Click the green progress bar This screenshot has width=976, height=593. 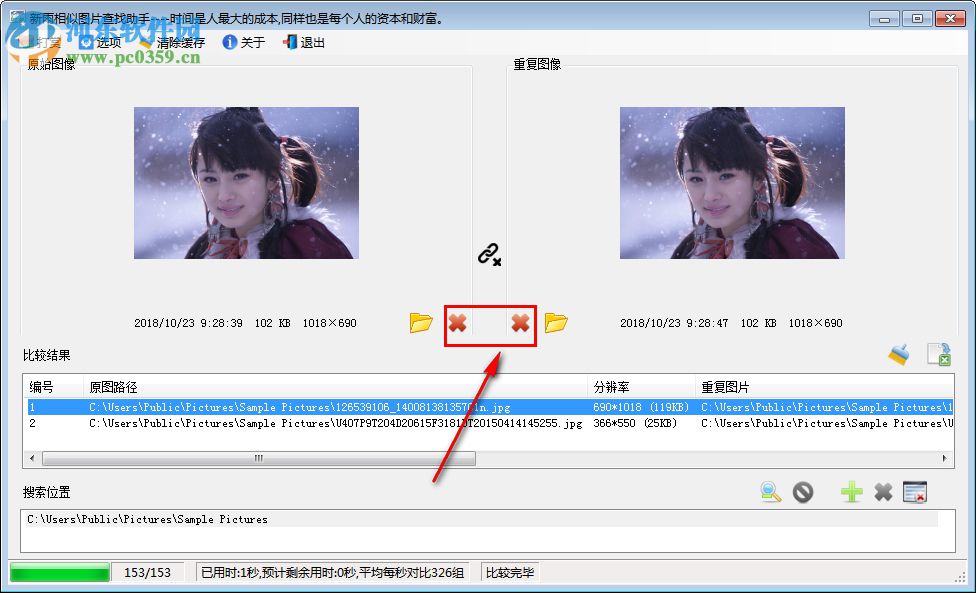(60, 572)
